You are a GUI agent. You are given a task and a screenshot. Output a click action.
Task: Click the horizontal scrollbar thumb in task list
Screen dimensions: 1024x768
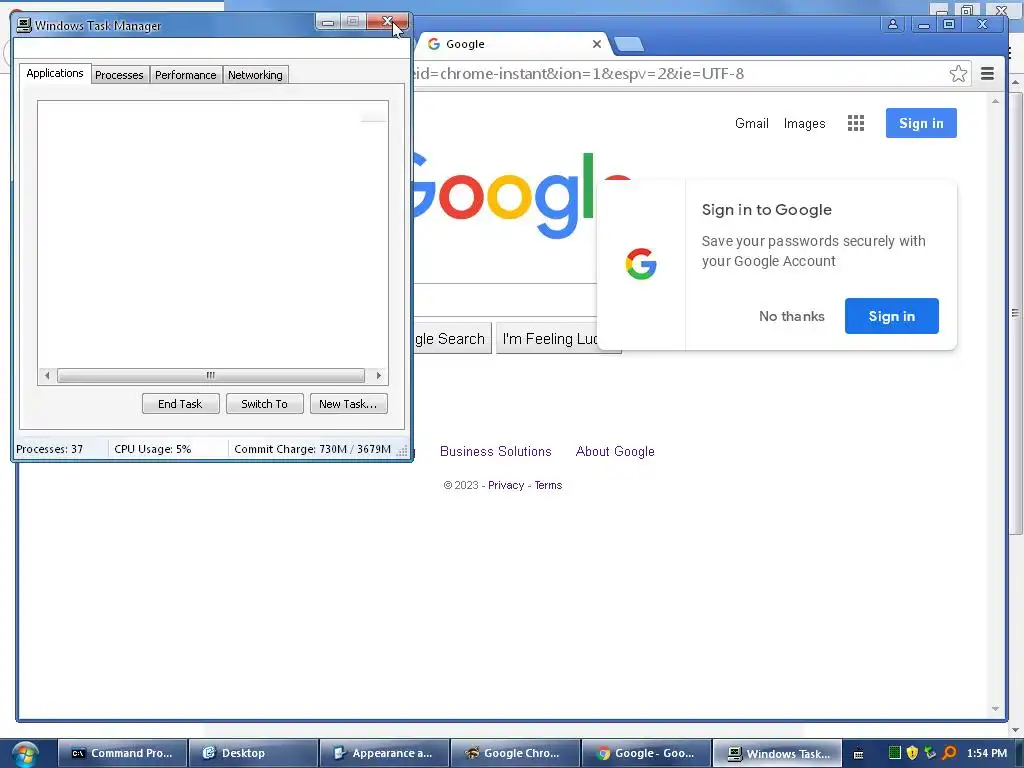[x=210, y=376]
